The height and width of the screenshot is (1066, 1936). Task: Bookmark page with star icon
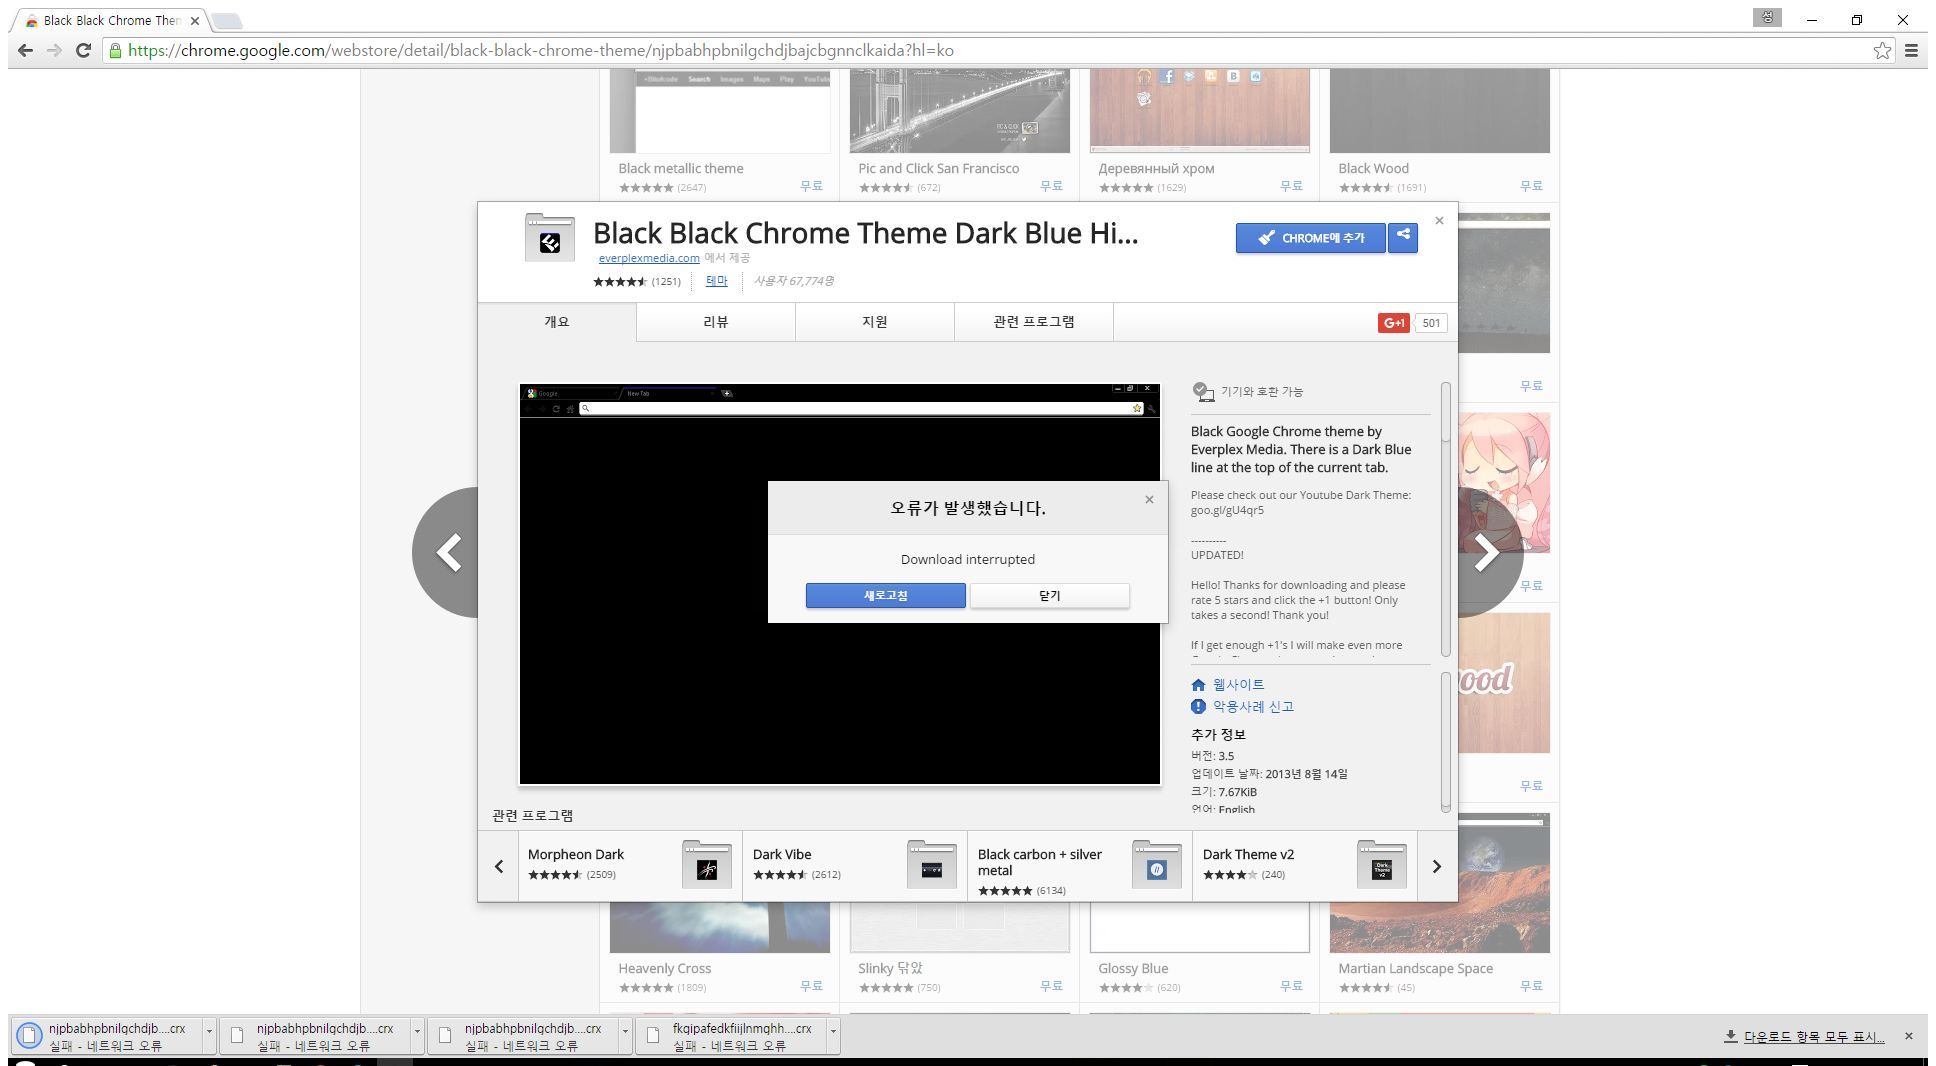1882,50
